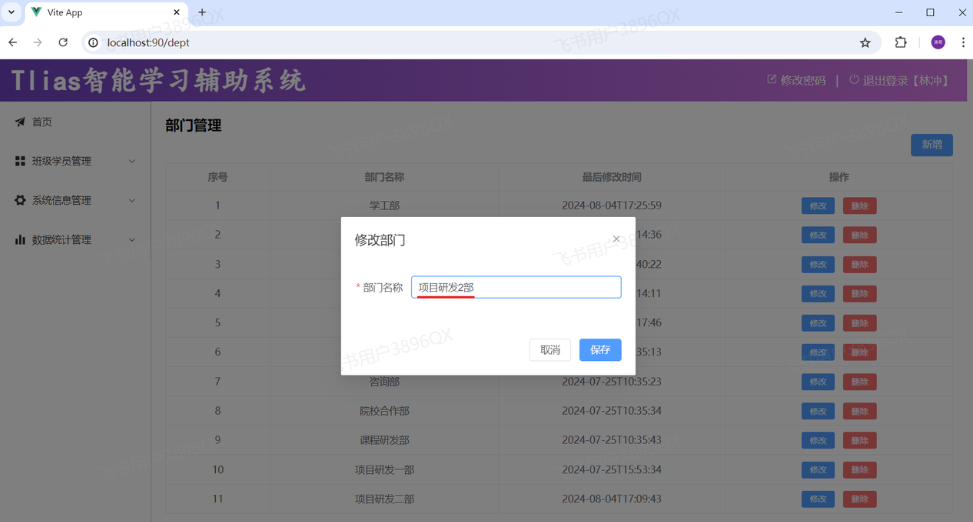The height and width of the screenshot is (522, 973).
Task: Open the browser profile avatar
Action: [x=938, y=42]
